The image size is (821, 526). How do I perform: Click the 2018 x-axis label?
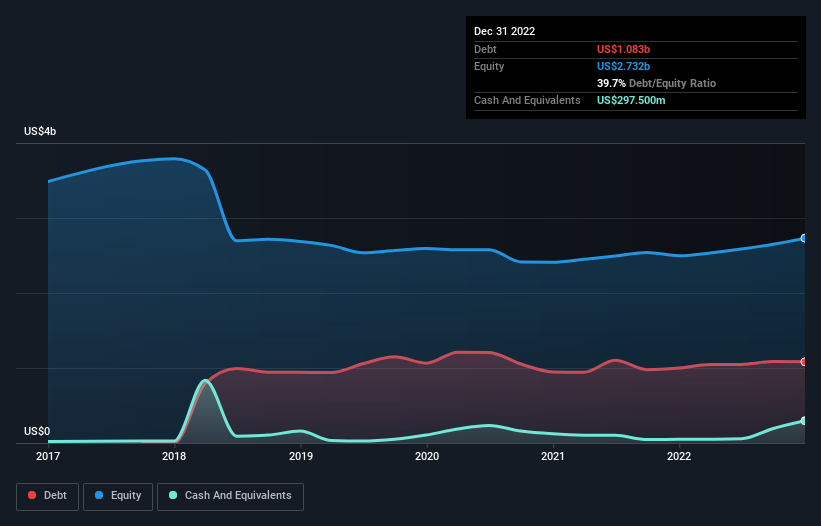click(x=174, y=456)
